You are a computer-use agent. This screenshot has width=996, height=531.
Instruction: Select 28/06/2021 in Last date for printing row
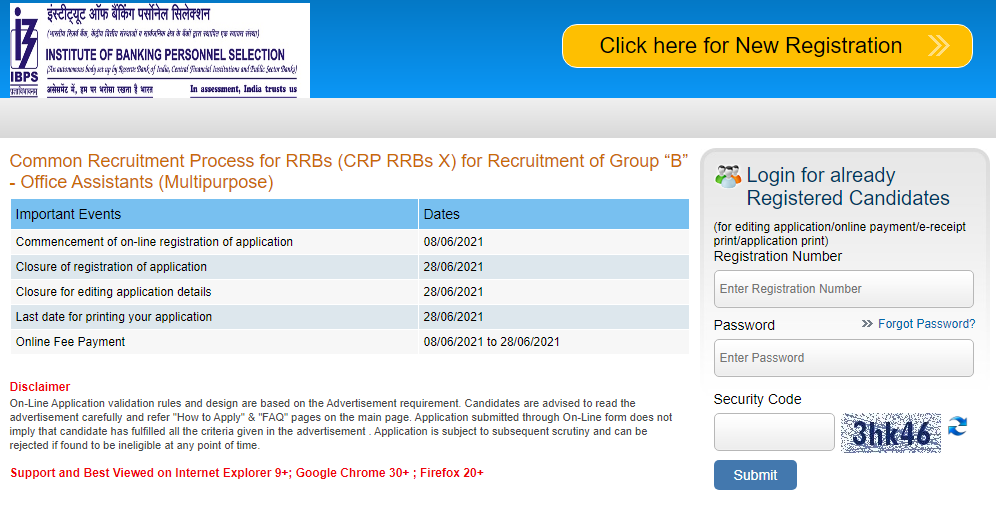pos(454,316)
